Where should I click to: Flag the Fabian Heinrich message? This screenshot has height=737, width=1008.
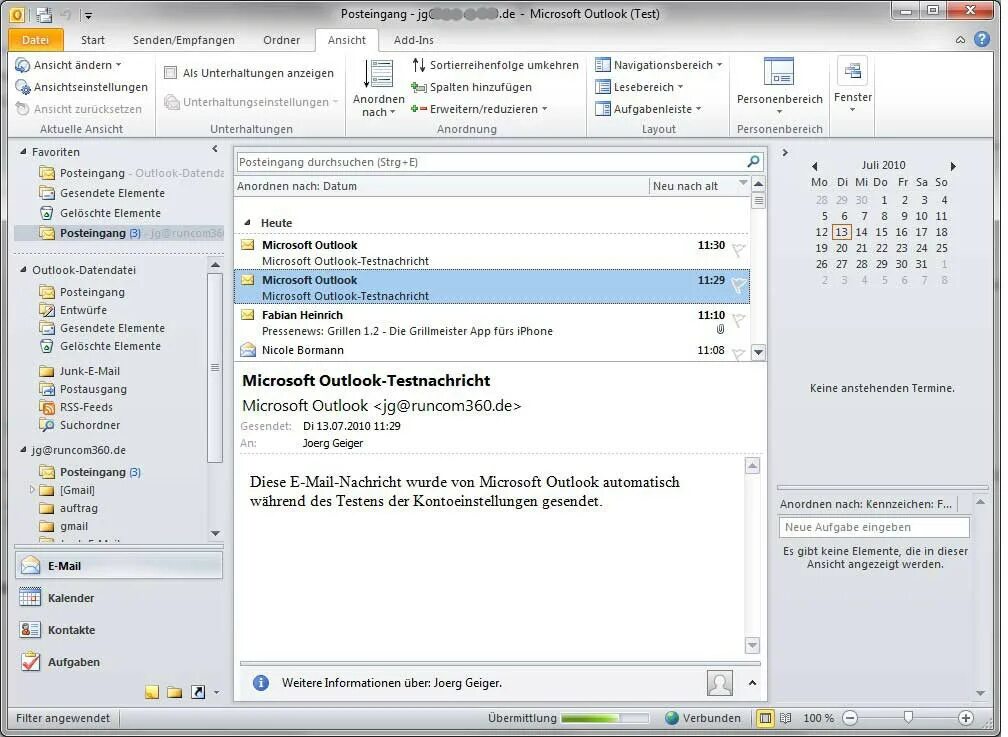point(739,320)
